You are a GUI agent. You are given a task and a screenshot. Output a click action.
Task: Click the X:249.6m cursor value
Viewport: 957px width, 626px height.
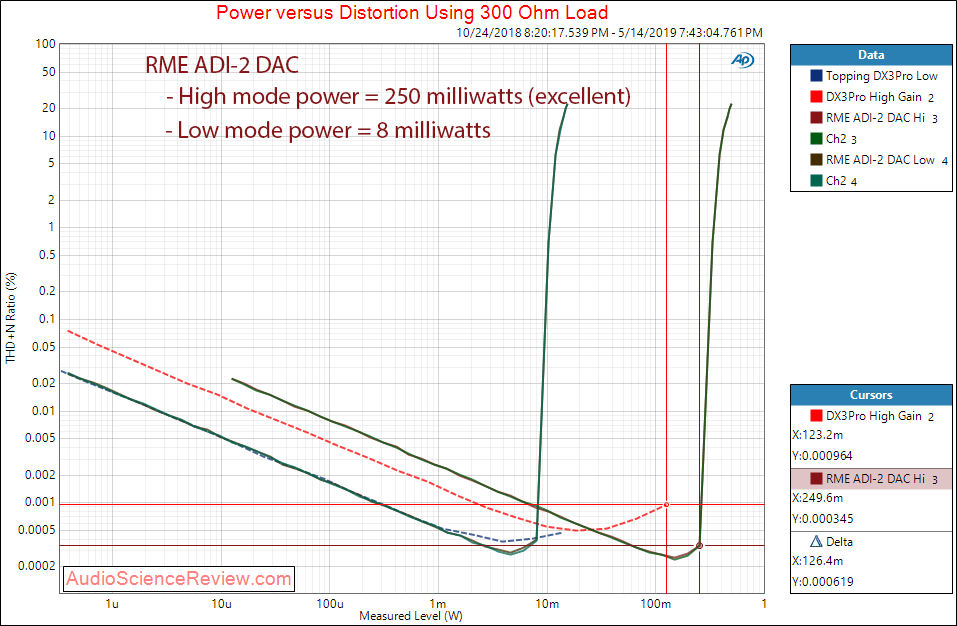coord(818,498)
